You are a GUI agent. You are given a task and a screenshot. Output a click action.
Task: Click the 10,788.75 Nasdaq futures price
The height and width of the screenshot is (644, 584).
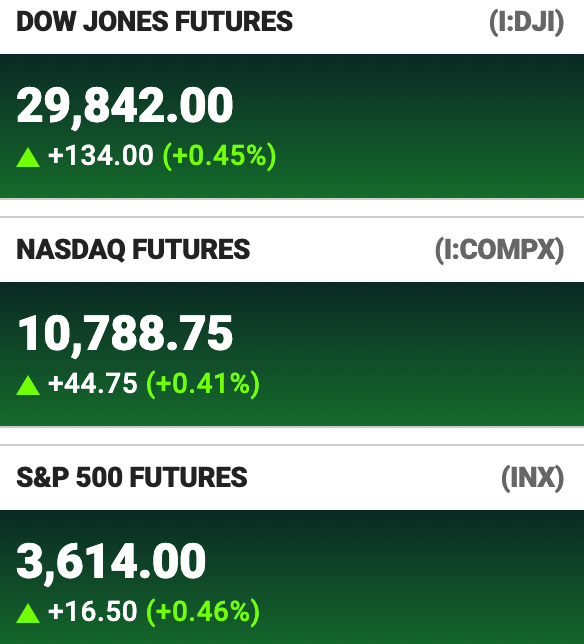click(125, 334)
